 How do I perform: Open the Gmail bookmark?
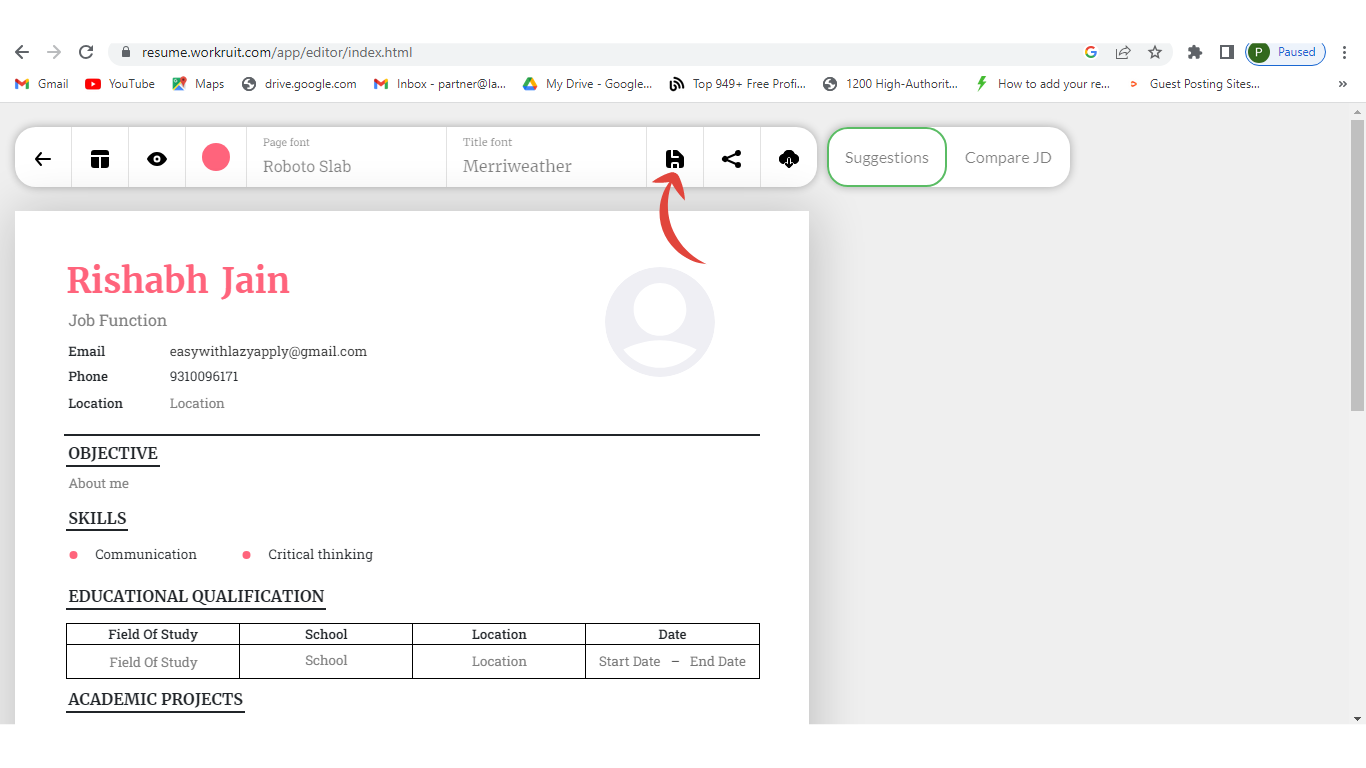click(x=42, y=84)
